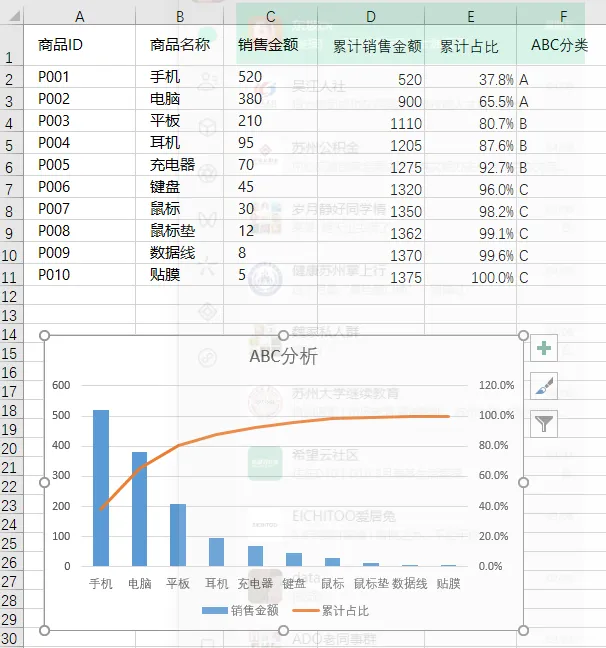
Task: Select the 耳机 cell in column B
Action: click(x=179, y=143)
